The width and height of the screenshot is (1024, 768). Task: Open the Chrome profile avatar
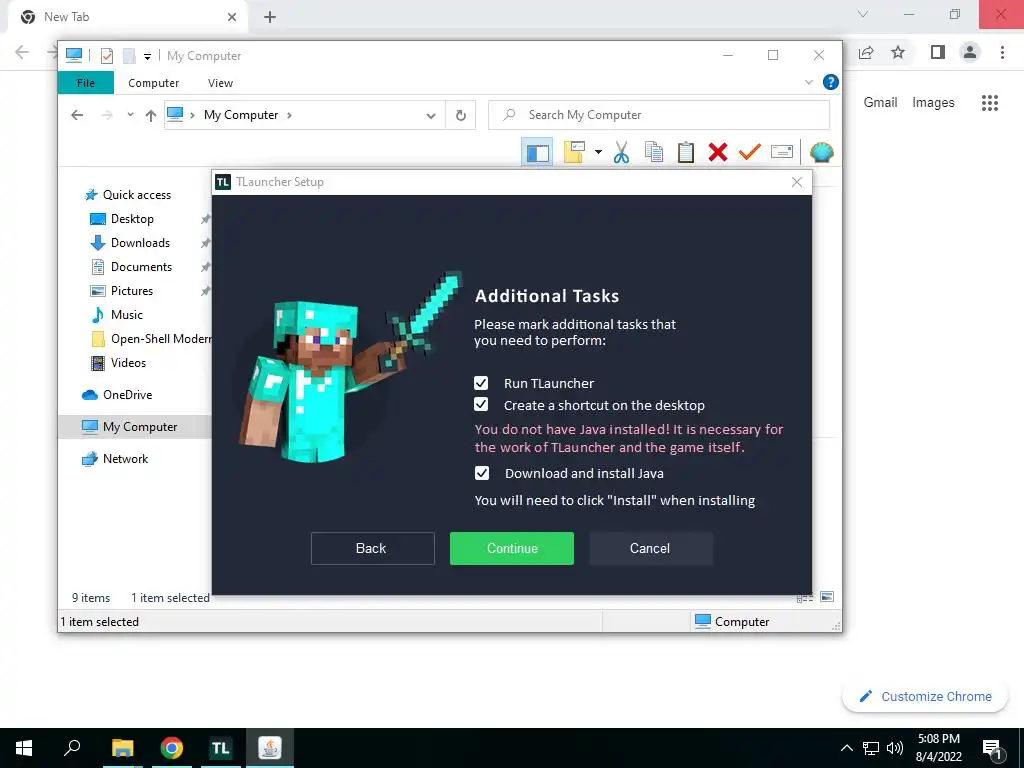970,52
